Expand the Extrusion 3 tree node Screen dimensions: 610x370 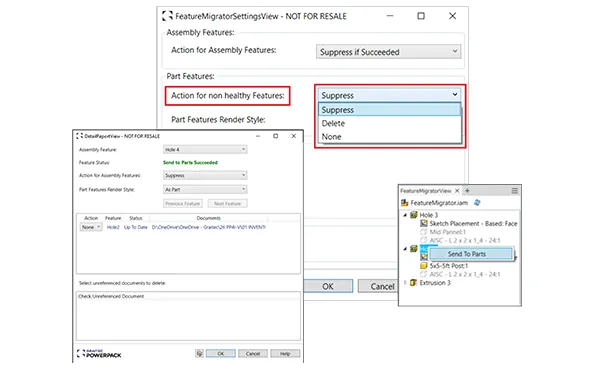point(405,283)
